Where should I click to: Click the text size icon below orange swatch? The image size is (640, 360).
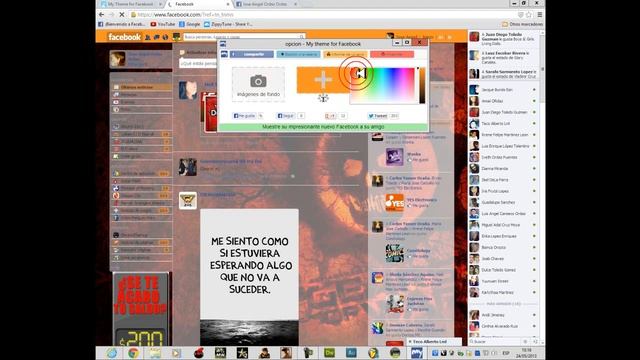323,98
